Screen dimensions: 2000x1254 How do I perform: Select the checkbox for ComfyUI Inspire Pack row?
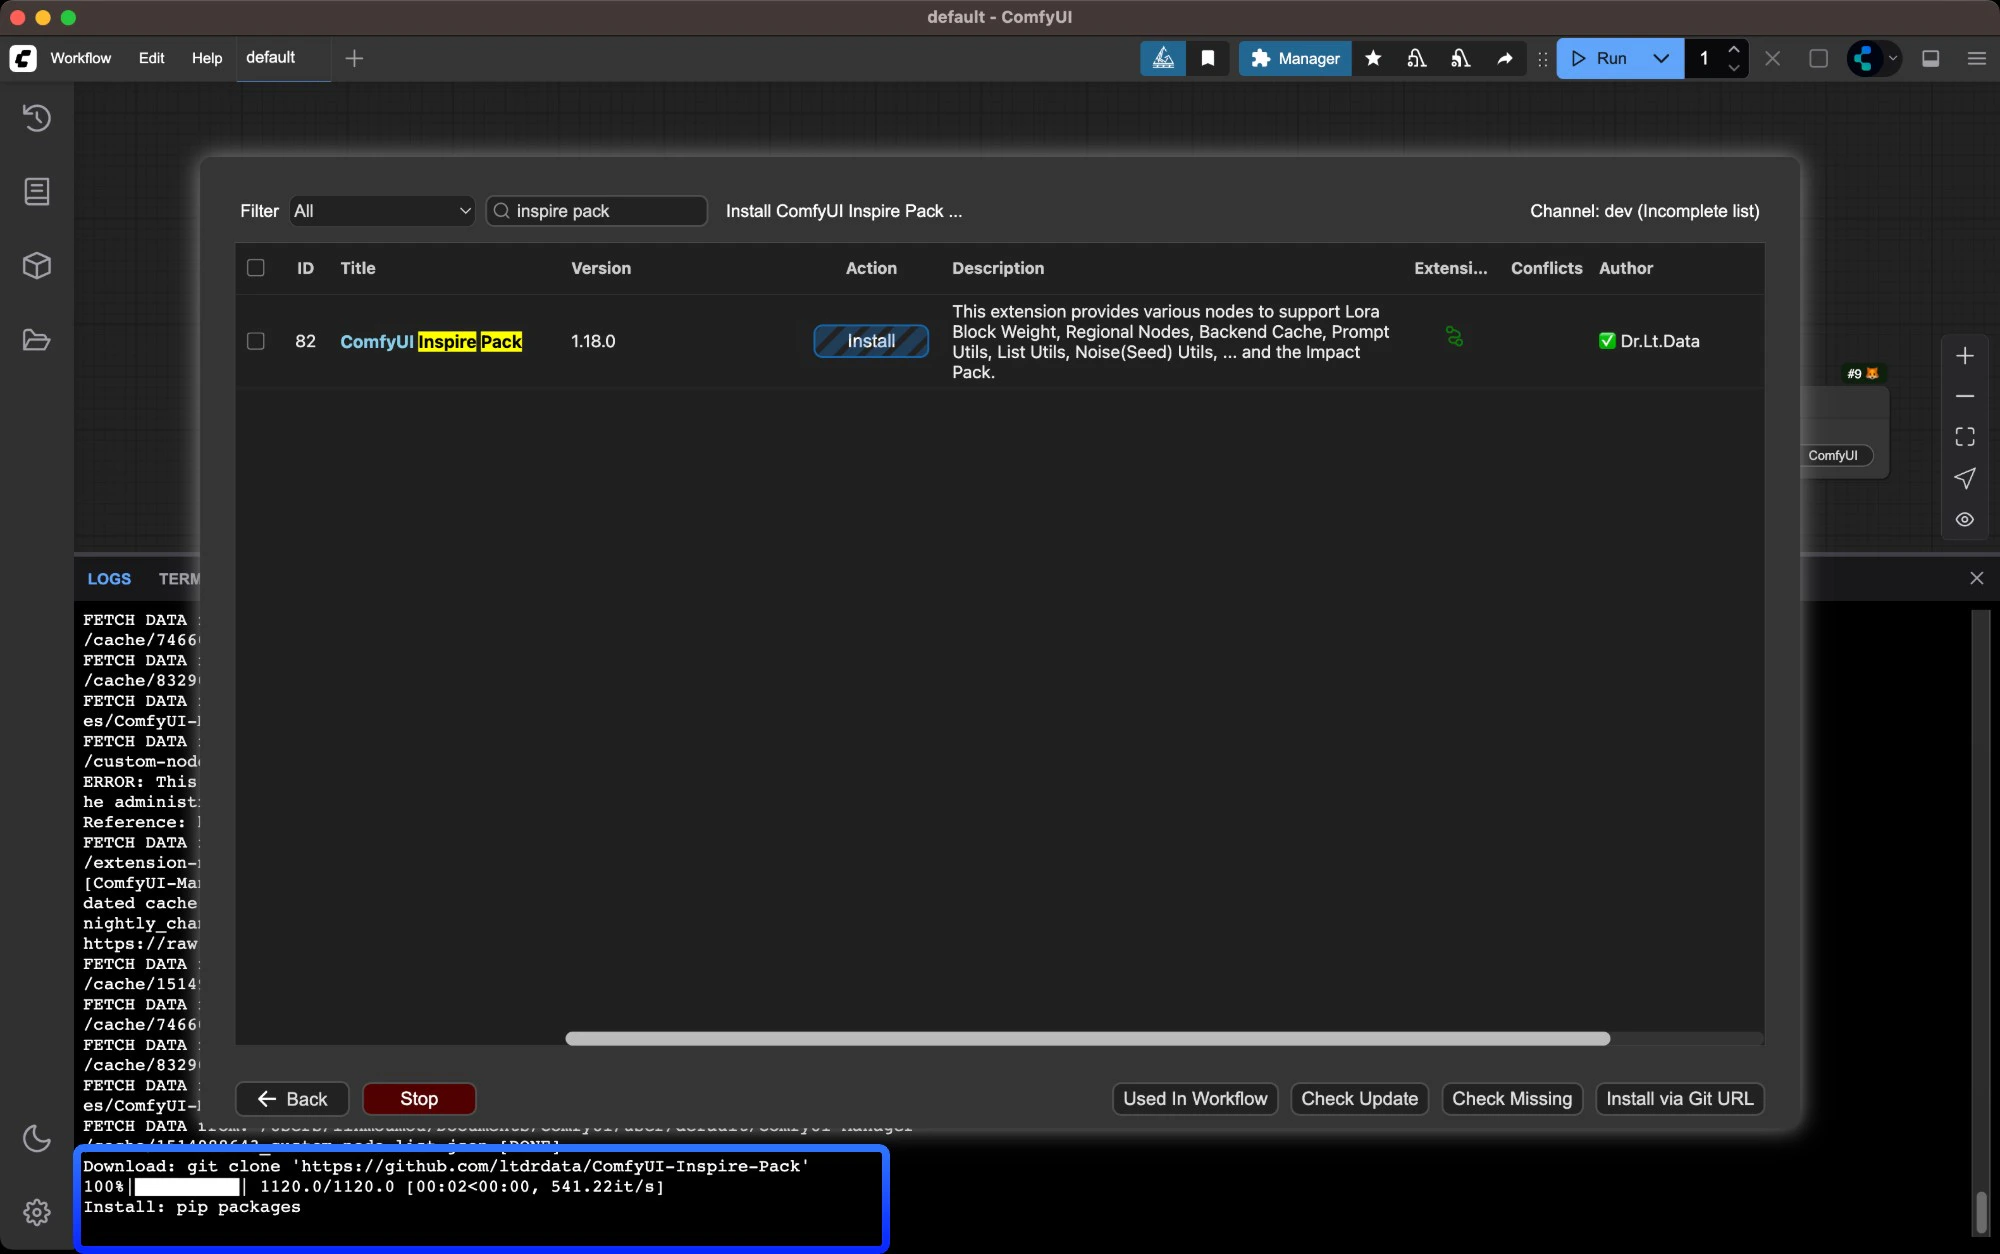pos(256,341)
